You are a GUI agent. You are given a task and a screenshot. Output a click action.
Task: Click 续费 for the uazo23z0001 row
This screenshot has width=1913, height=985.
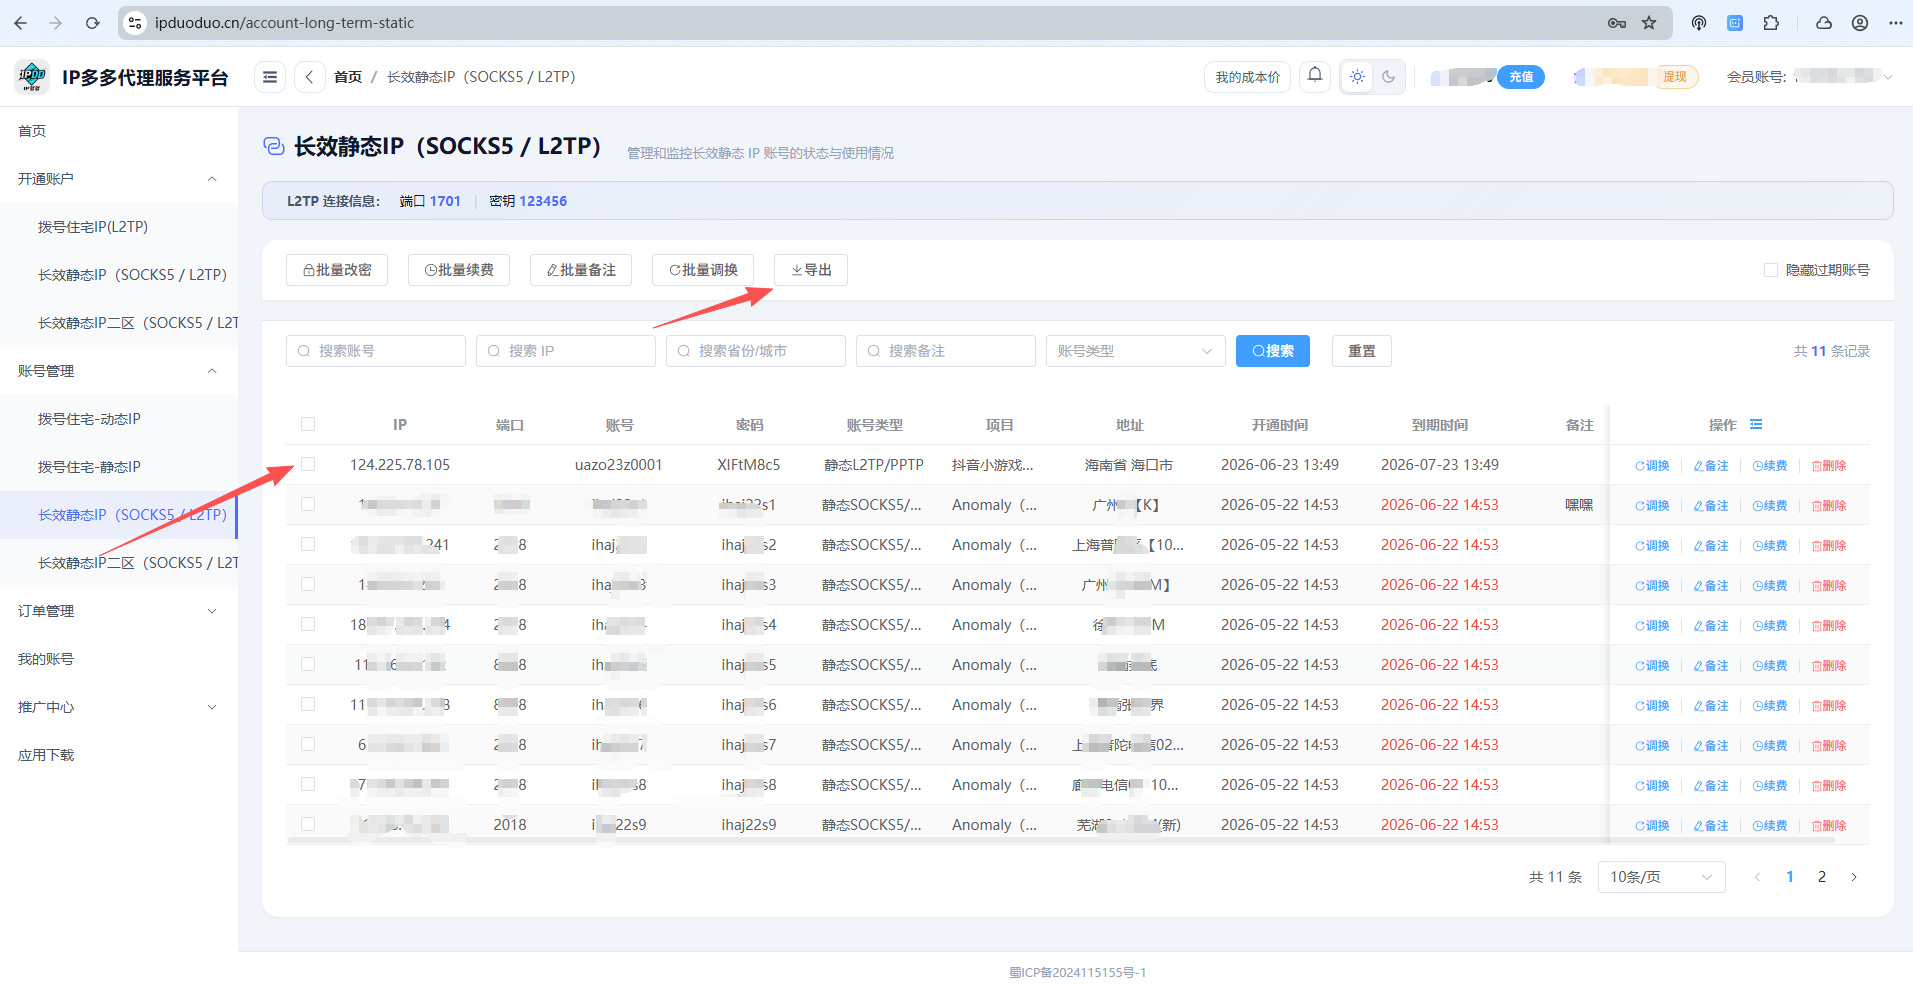tap(1770, 466)
